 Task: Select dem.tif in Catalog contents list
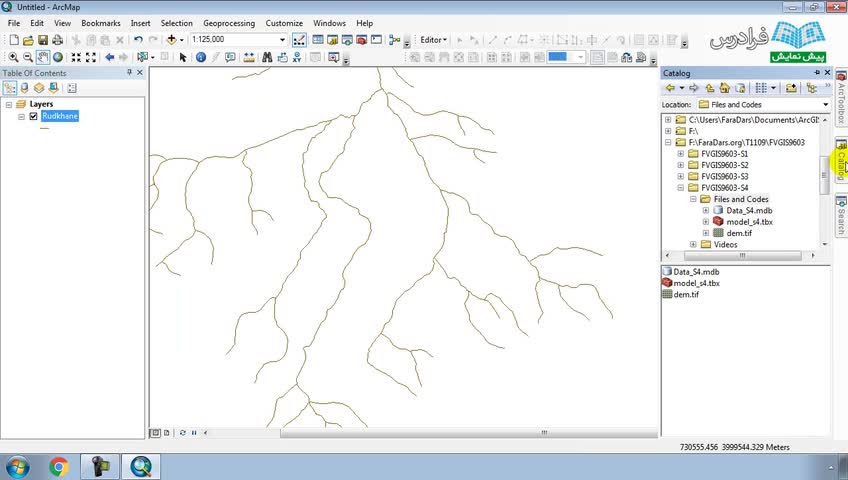(x=686, y=295)
